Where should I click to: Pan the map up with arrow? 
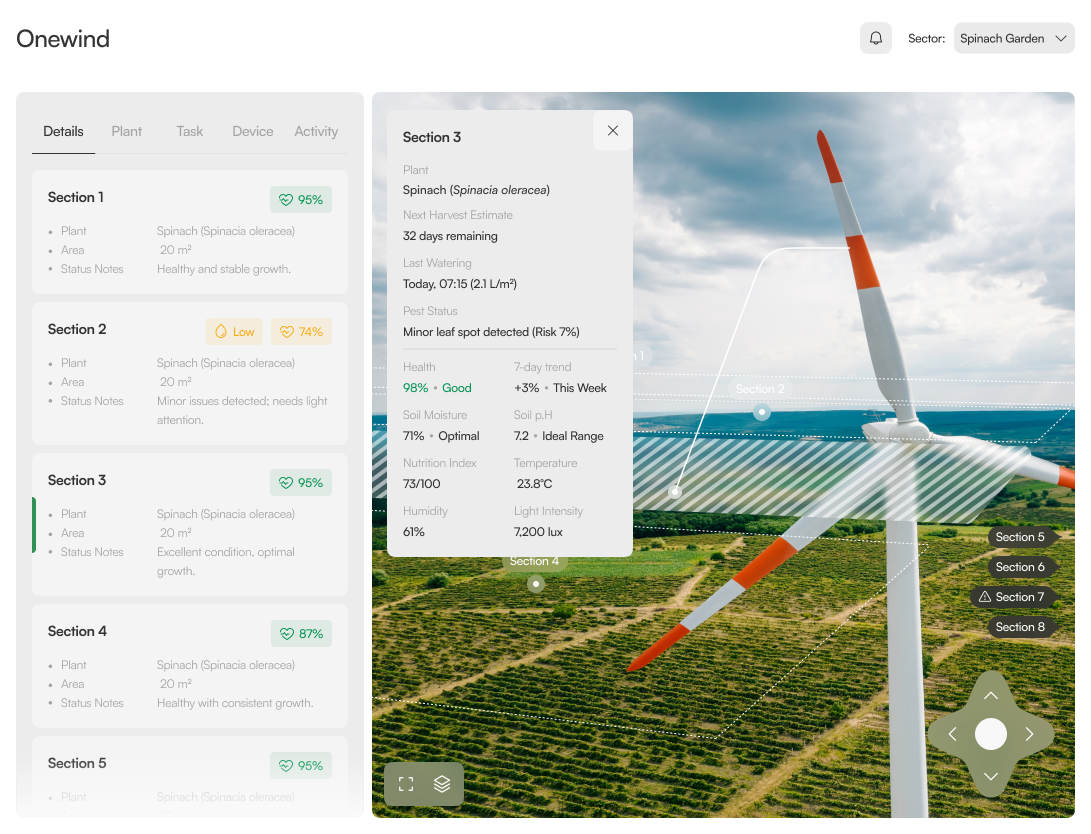(991, 696)
